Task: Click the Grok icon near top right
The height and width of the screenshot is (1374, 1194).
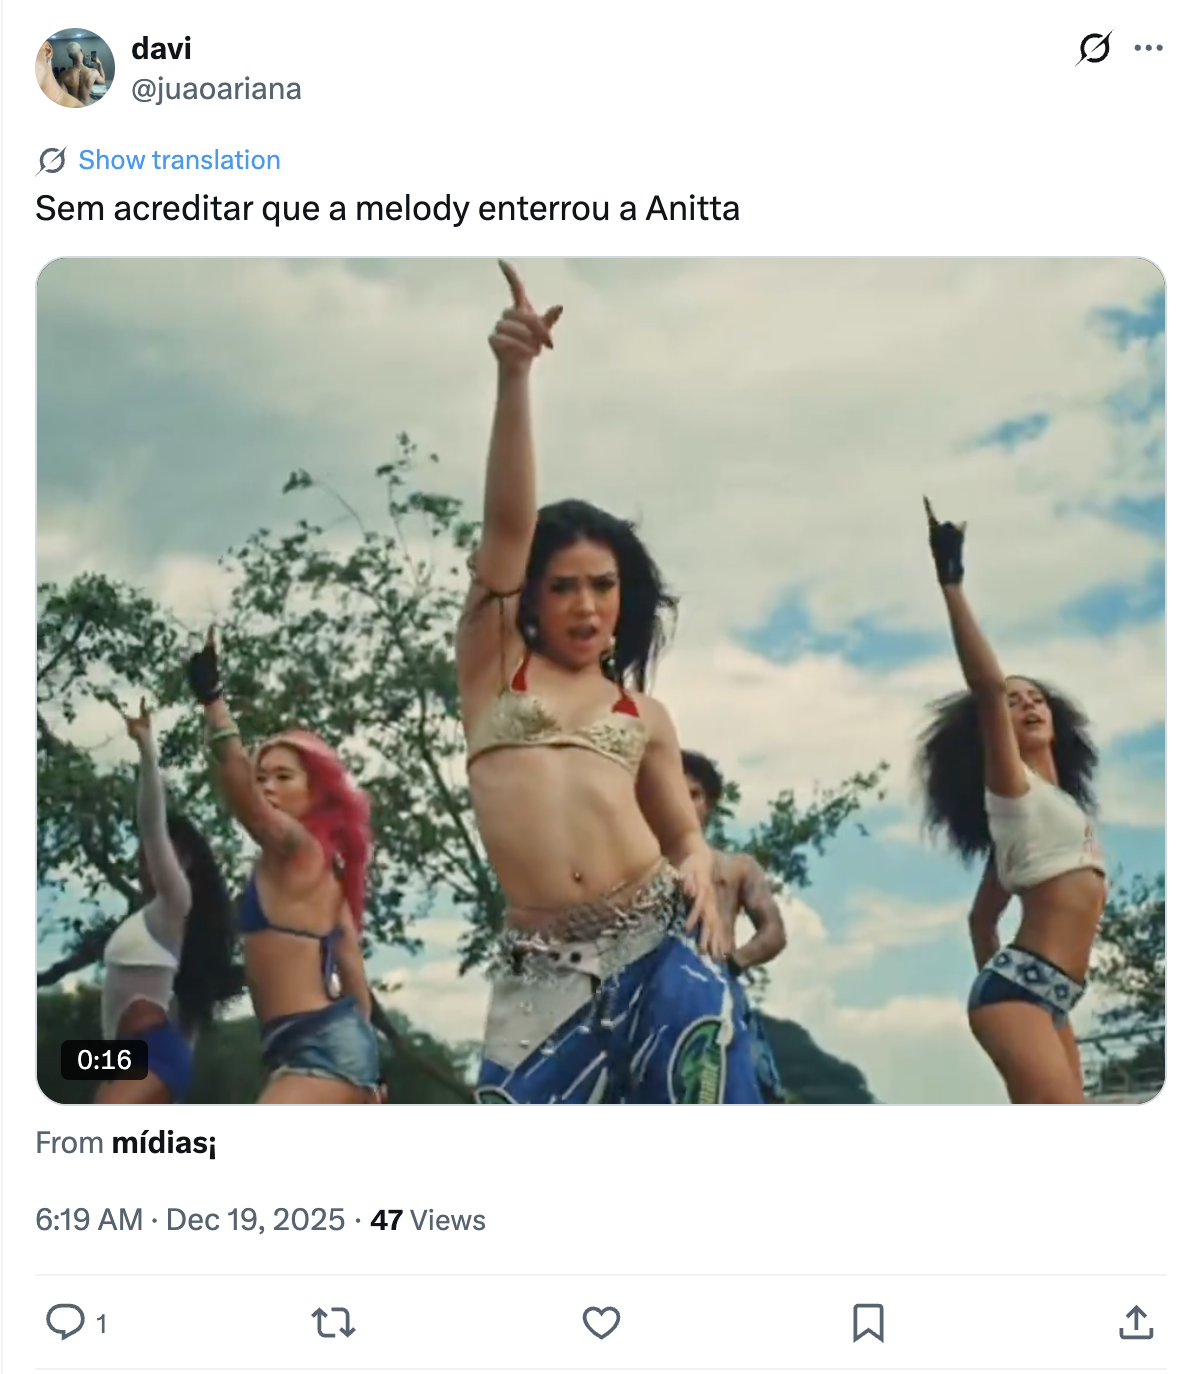Action: point(1094,48)
